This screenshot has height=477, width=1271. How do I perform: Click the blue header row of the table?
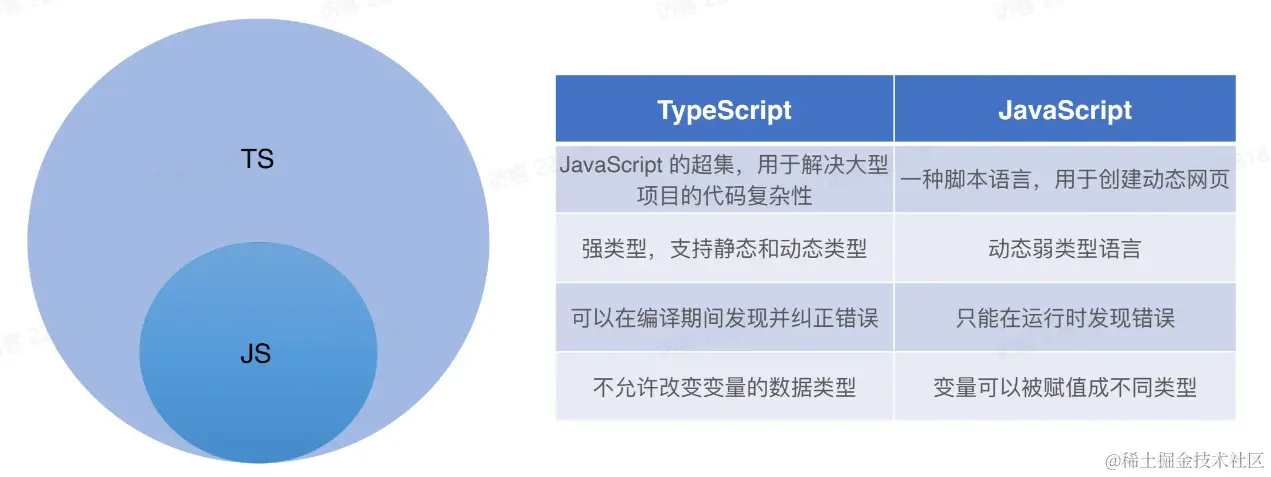tap(896, 110)
